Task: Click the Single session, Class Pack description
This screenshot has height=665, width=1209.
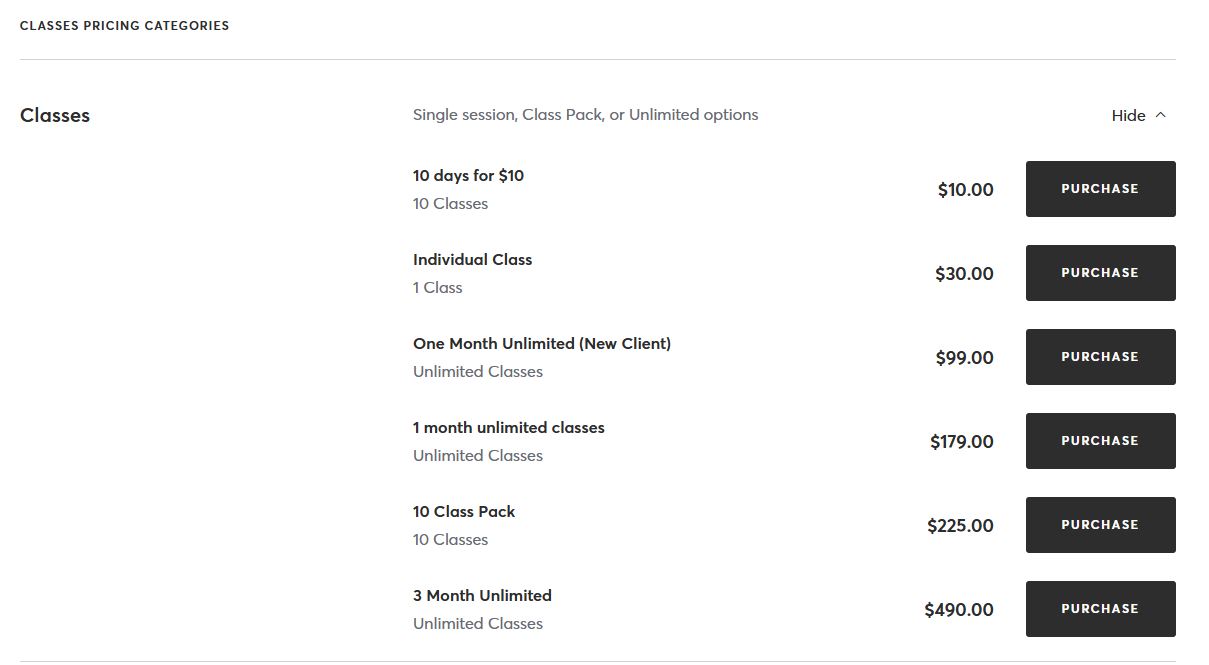Action: (x=585, y=115)
